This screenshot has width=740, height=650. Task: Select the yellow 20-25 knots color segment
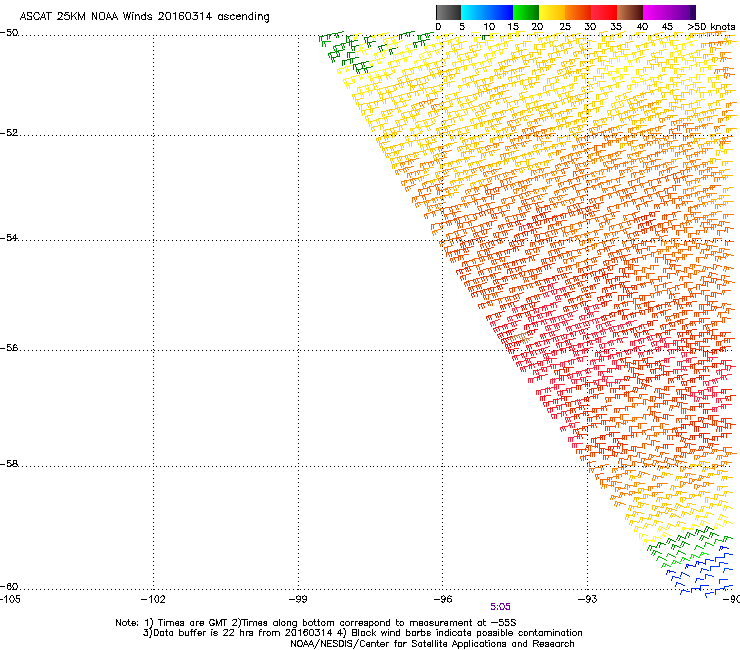552,12
